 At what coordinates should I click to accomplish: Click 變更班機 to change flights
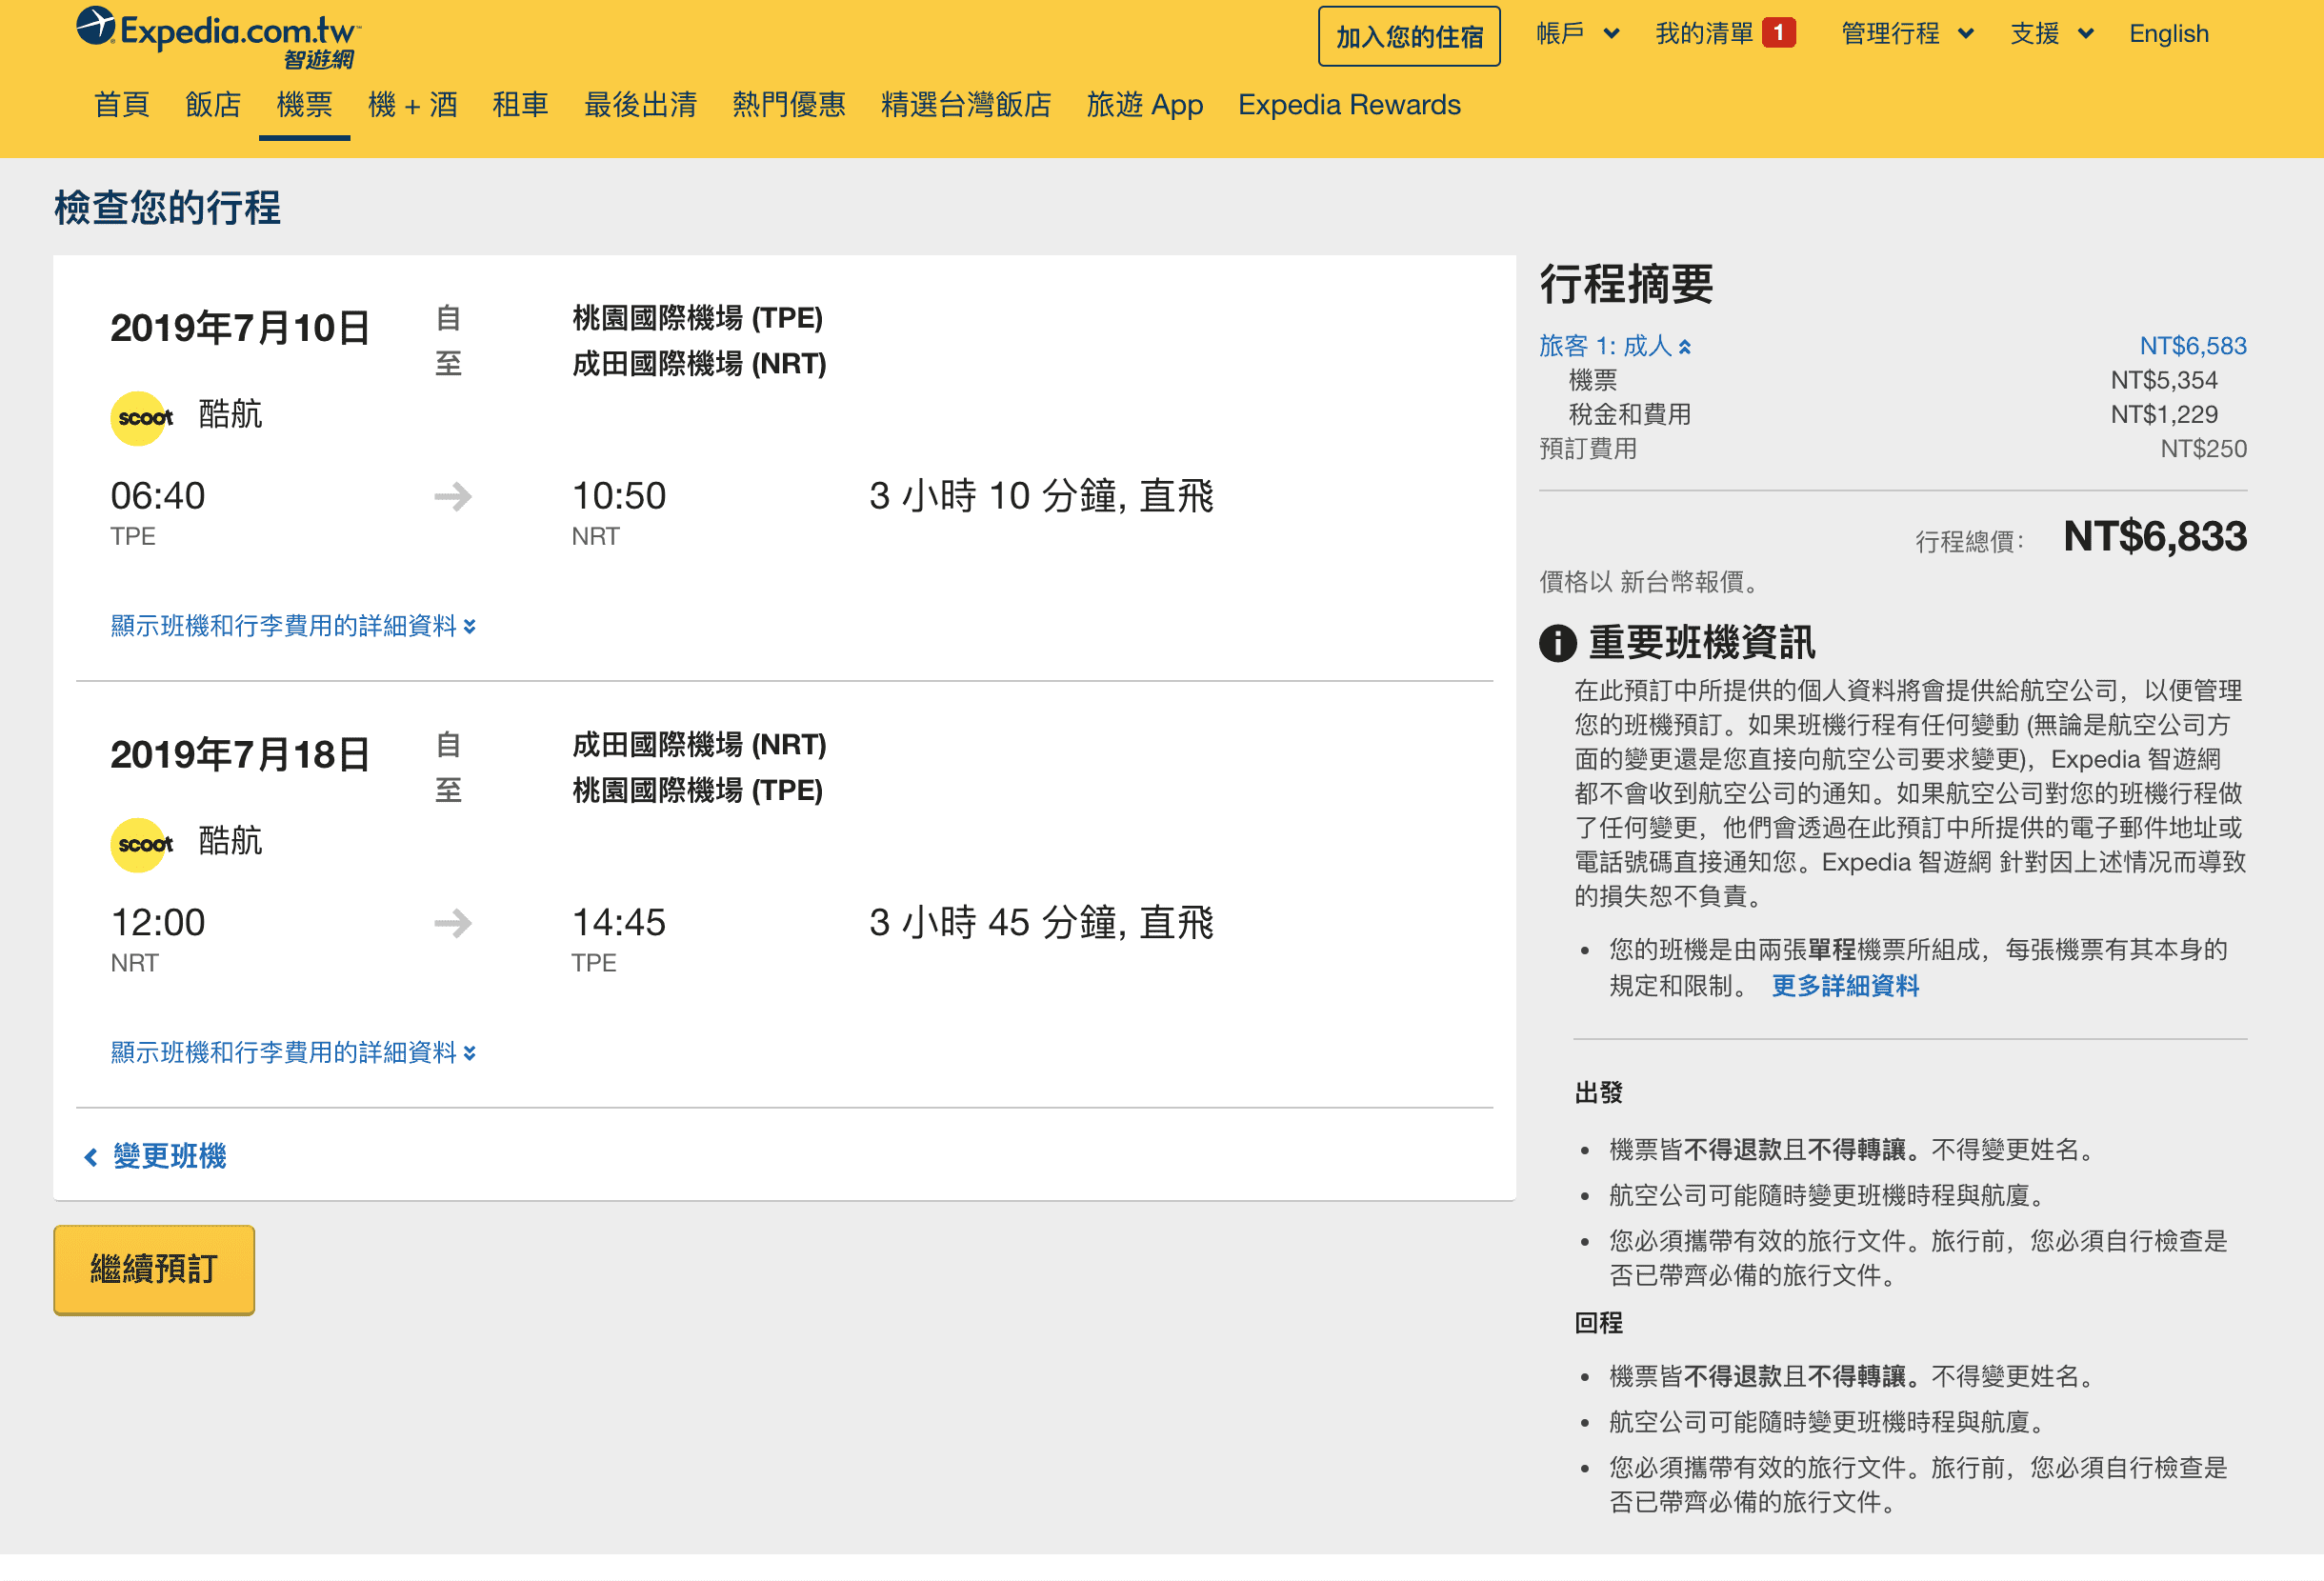coord(170,1156)
